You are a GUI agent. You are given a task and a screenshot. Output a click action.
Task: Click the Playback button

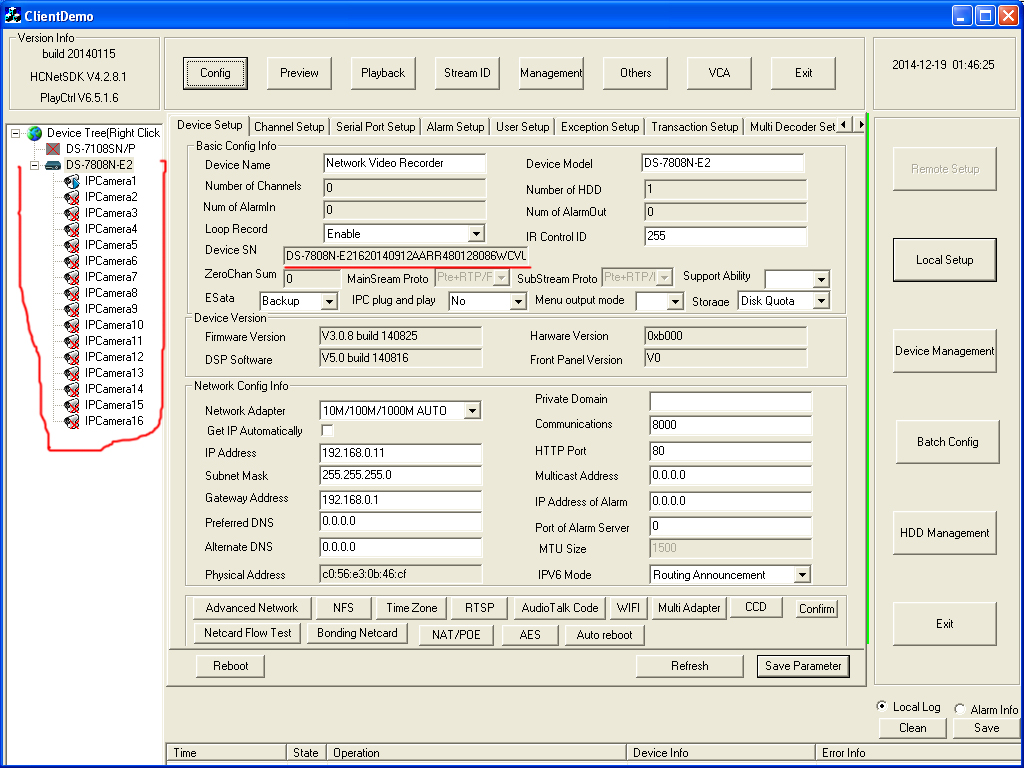pyautogui.click(x=383, y=73)
